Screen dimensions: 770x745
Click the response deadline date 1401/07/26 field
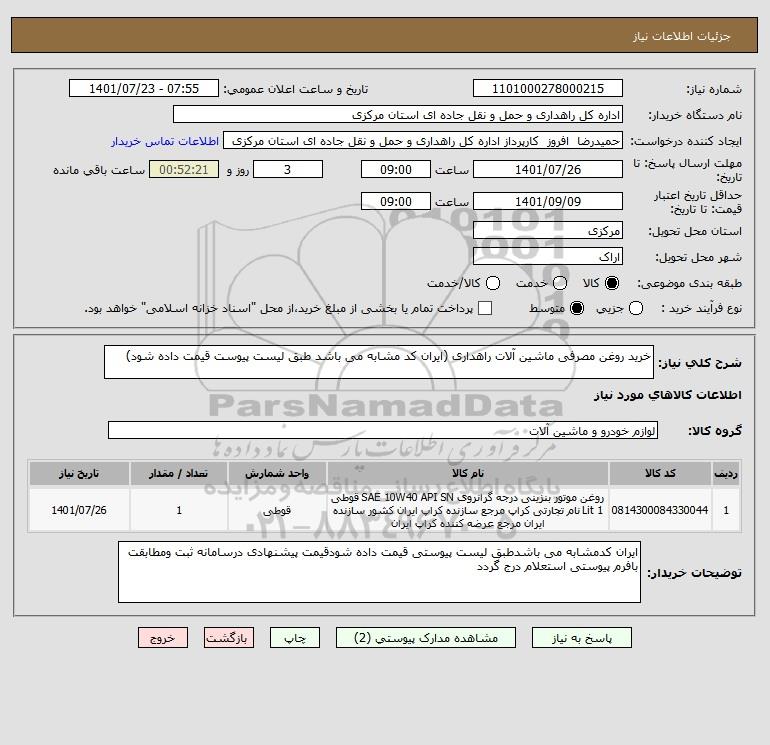(x=548, y=169)
